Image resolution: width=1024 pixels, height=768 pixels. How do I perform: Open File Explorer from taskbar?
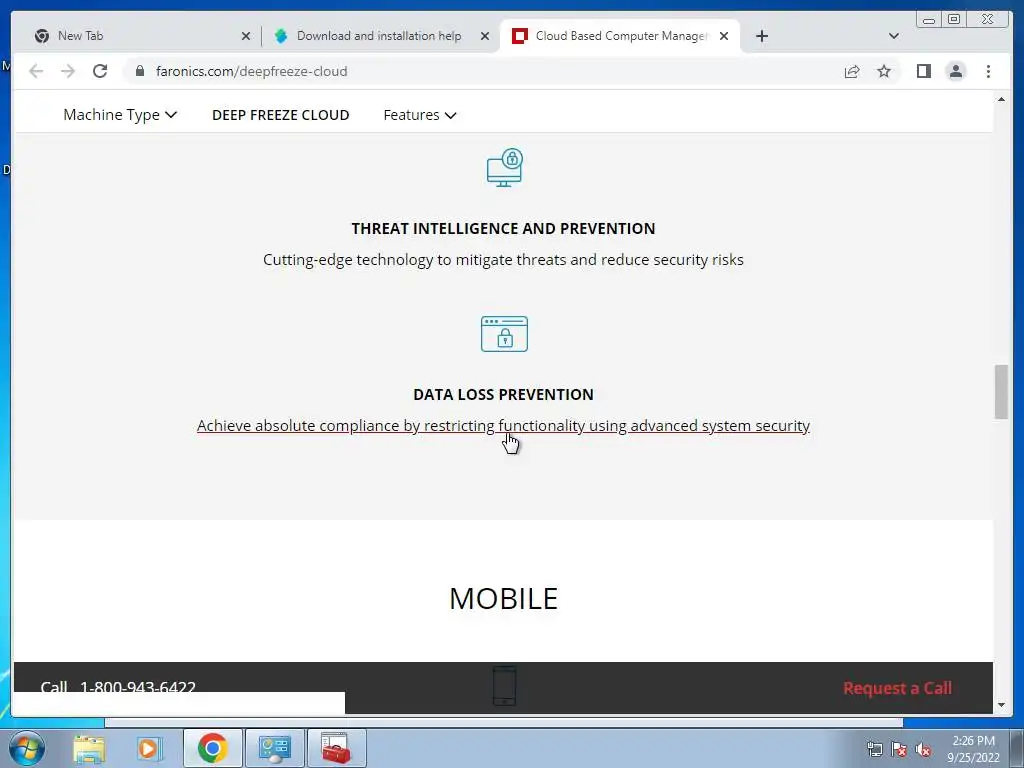(x=89, y=748)
